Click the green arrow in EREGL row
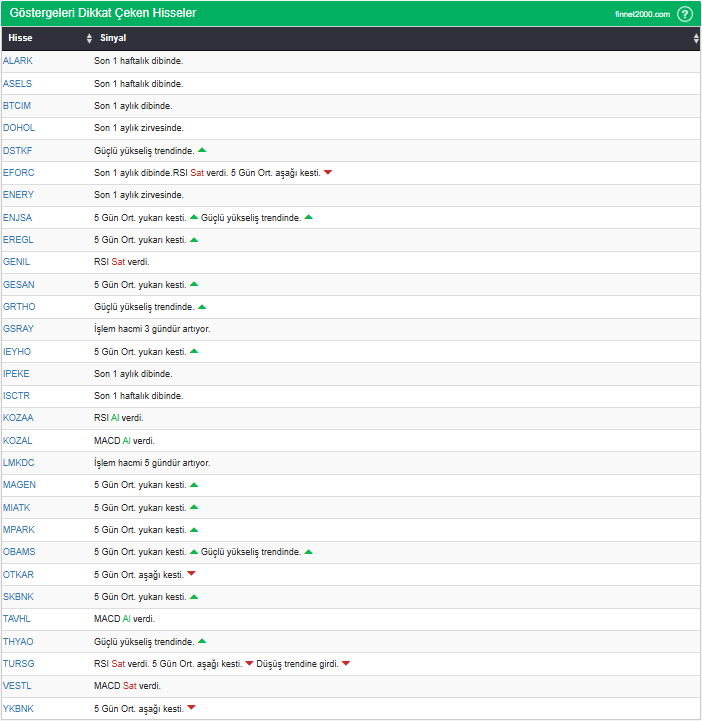 [x=194, y=239]
